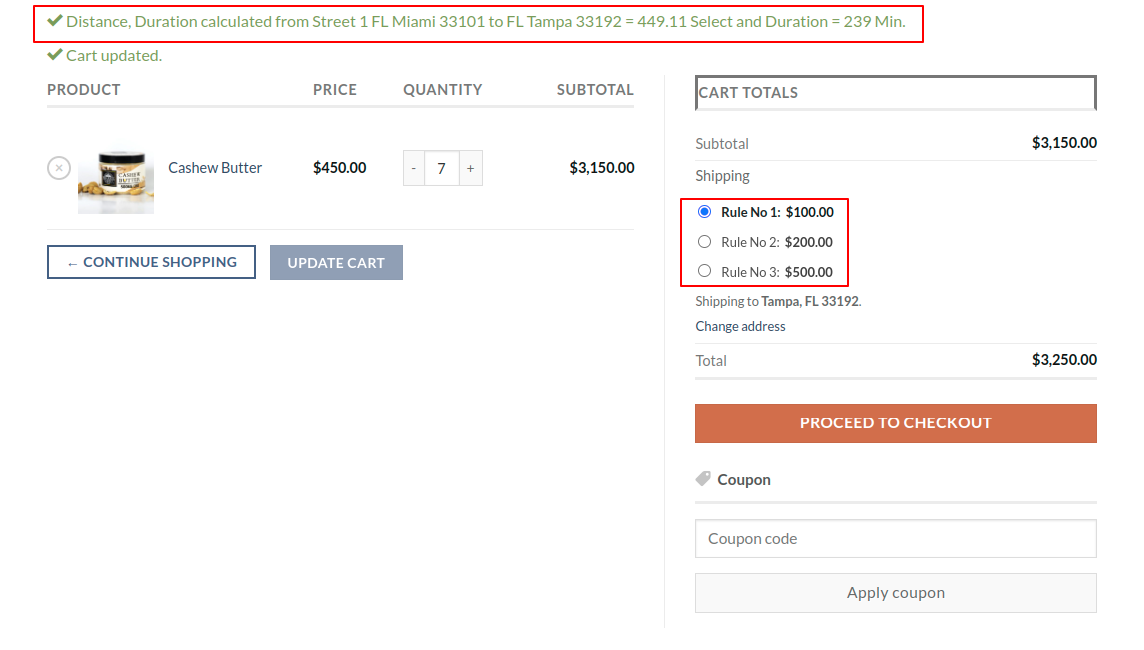
Task: Click the Product column header
Action: (x=84, y=90)
